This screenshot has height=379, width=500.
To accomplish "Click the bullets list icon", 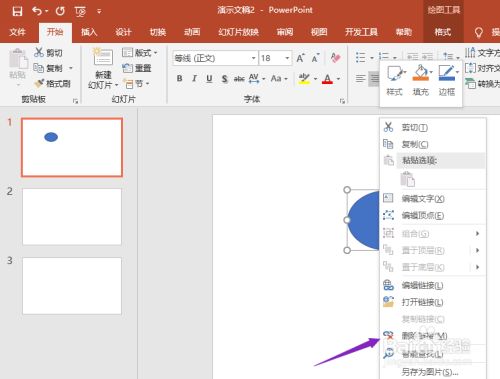I will point(361,57).
